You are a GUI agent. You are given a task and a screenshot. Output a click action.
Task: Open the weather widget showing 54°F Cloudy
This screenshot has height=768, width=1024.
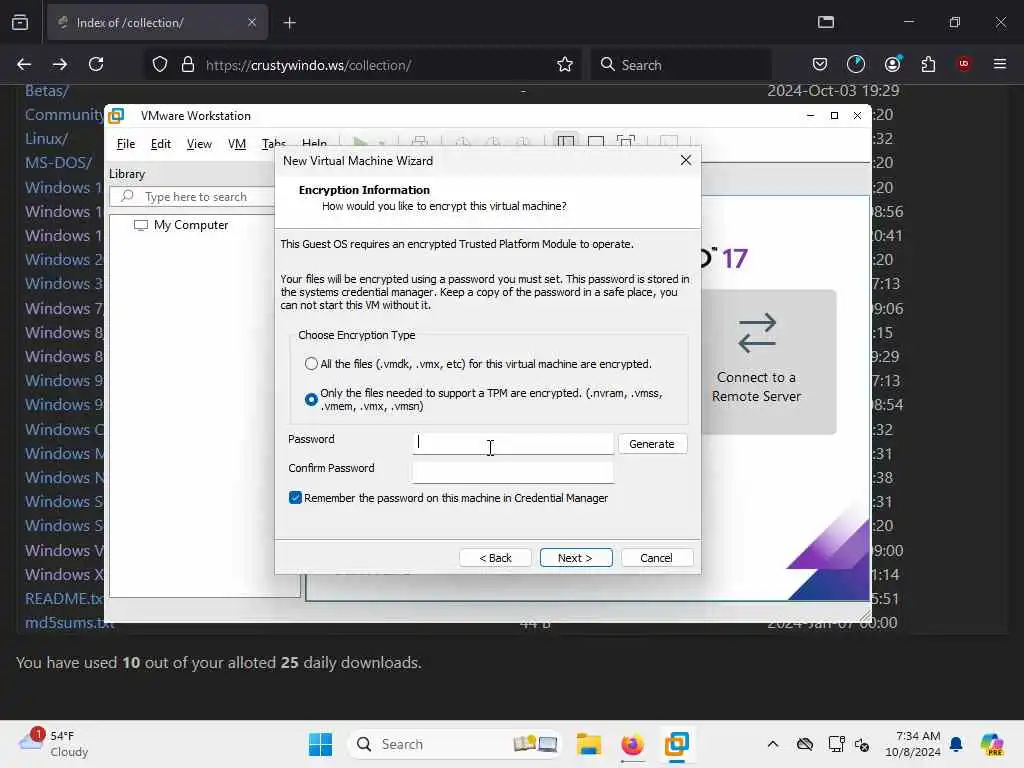(x=54, y=744)
